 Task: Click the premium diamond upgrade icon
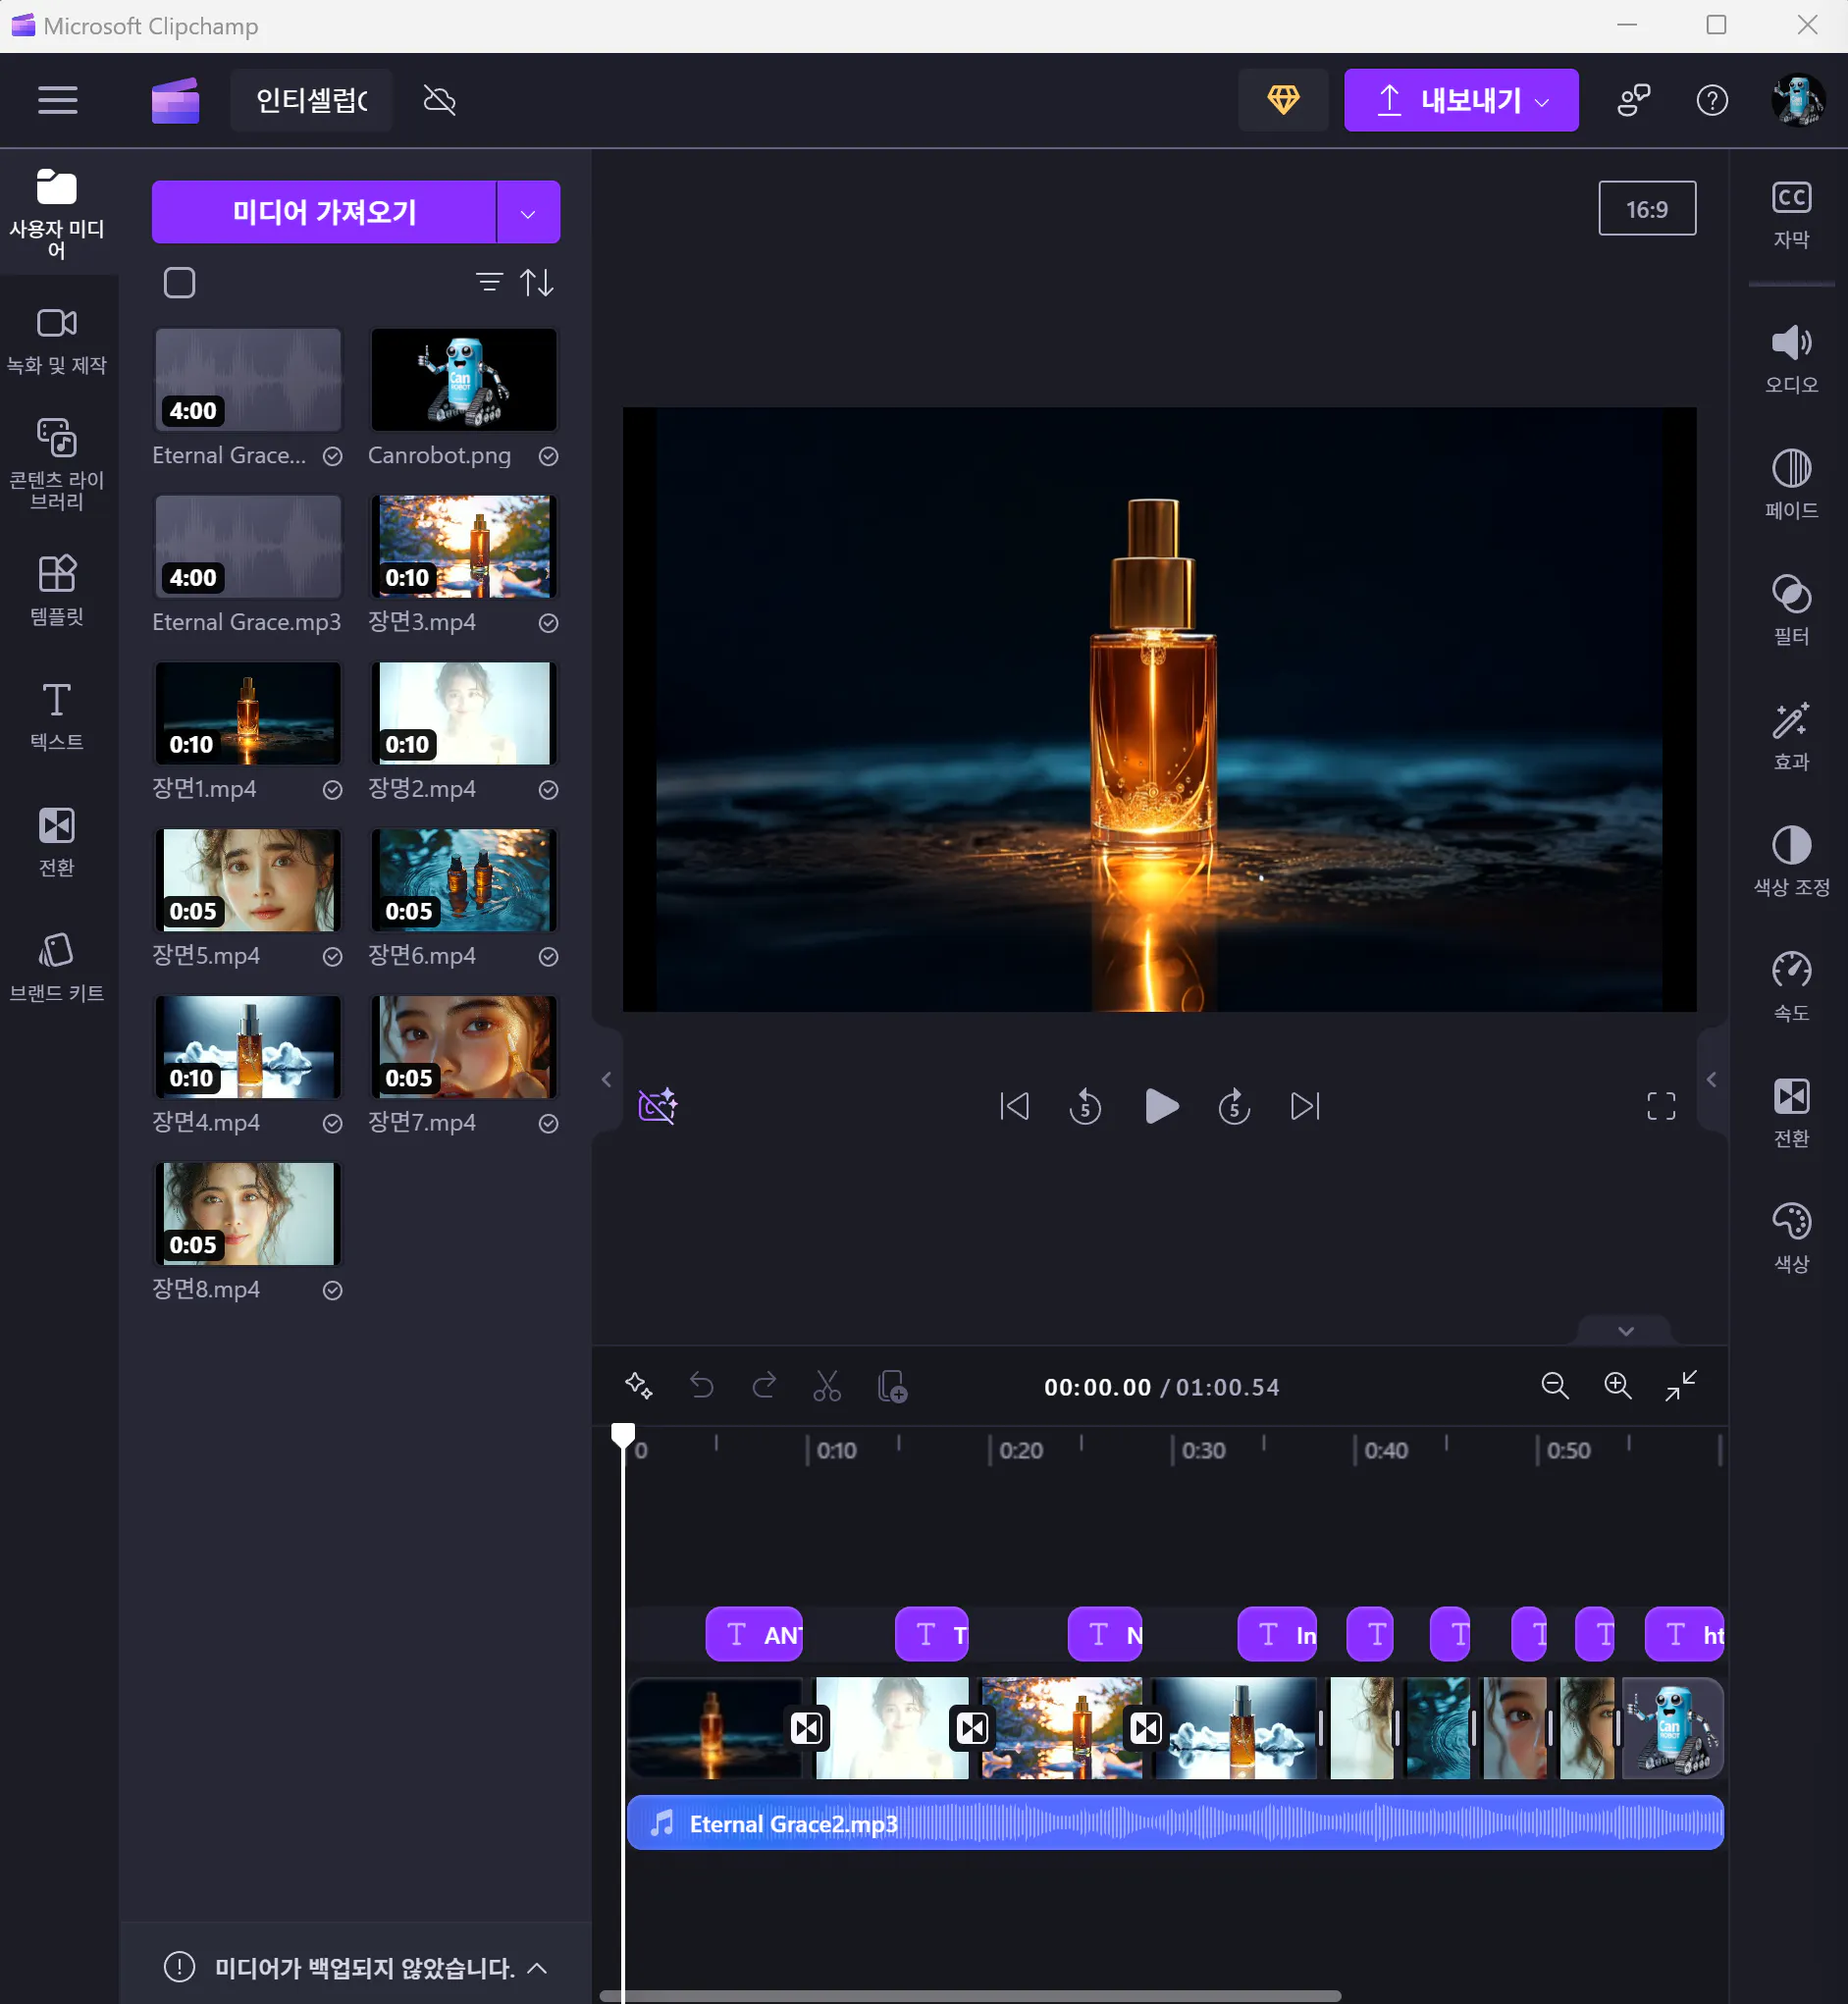point(1283,100)
